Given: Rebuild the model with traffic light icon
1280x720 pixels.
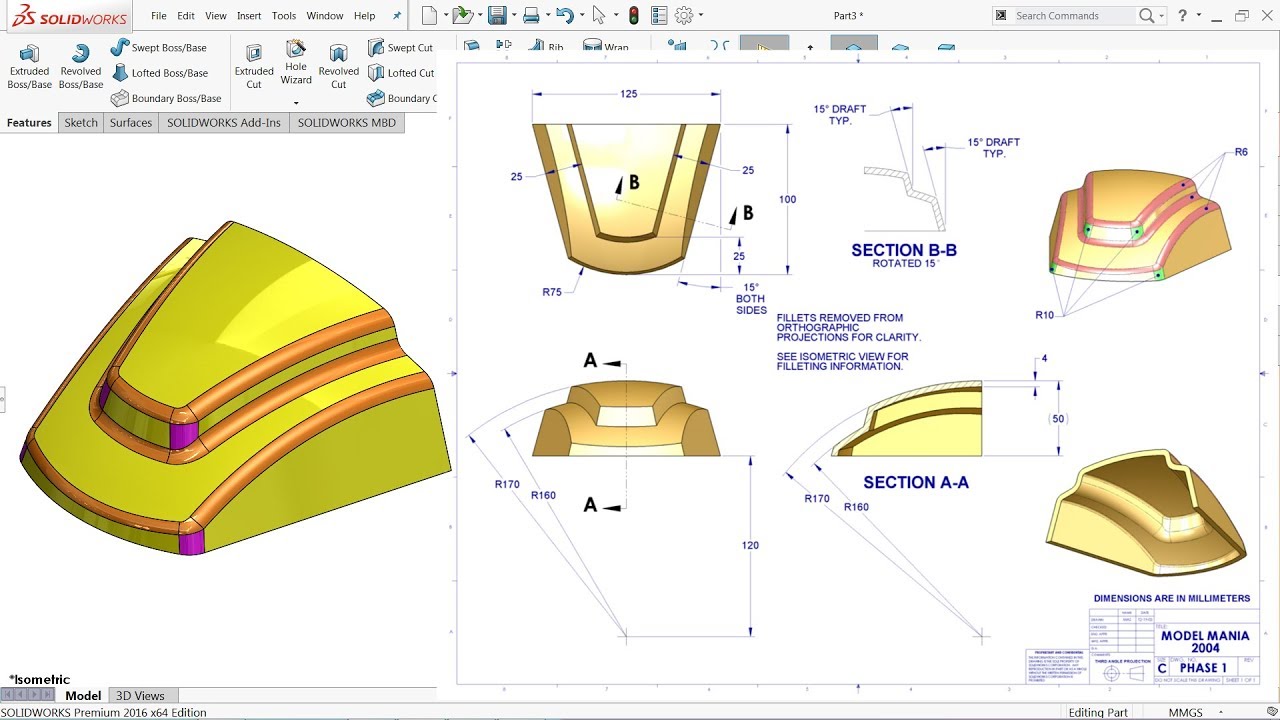Looking at the screenshot, I should click(x=634, y=15).
